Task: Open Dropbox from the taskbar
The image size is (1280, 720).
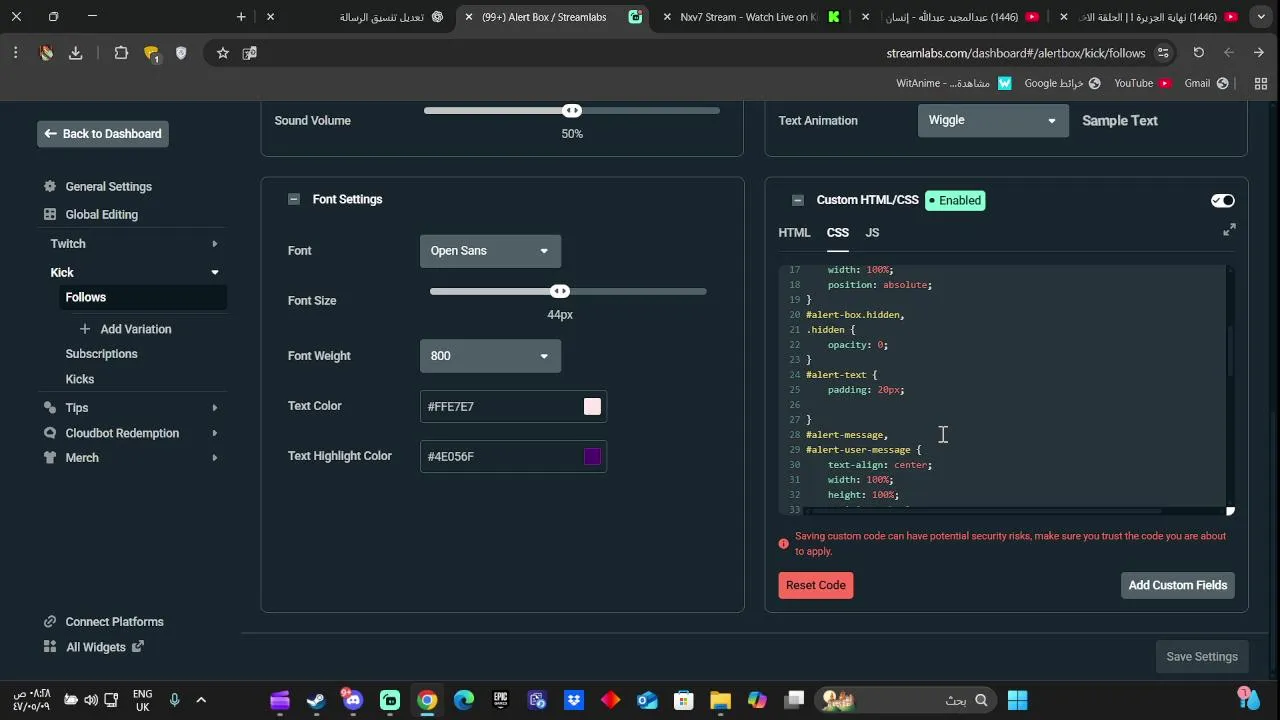Action: click(x=574, y=700)
